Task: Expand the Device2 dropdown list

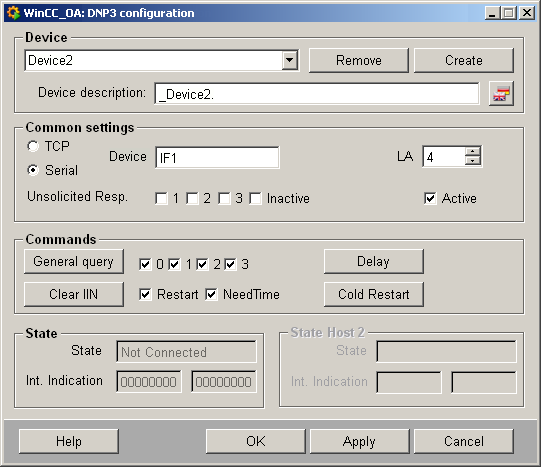Action: click(289, 60)
